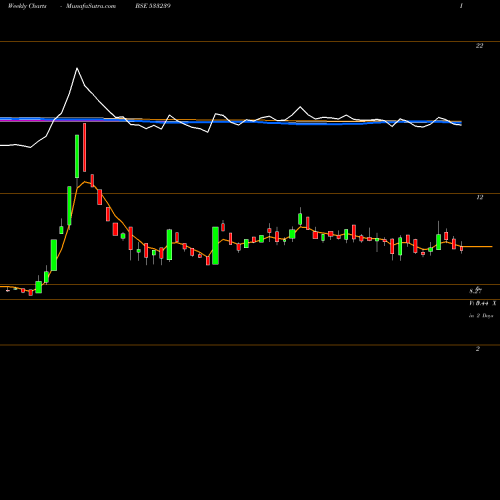Select the "BSE 533239" ticker text

[x=153, y=6]
